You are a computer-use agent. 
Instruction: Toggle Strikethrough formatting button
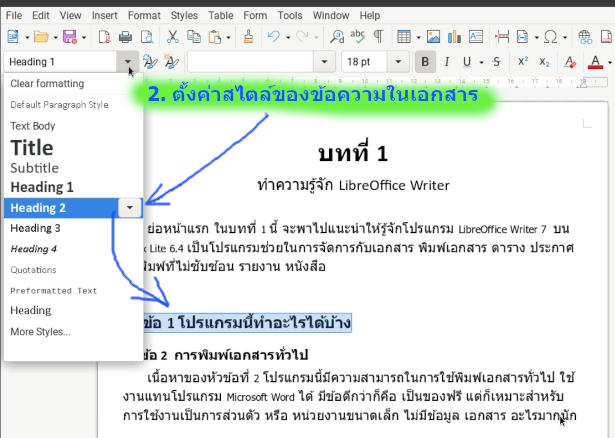[x=497, y=62]
